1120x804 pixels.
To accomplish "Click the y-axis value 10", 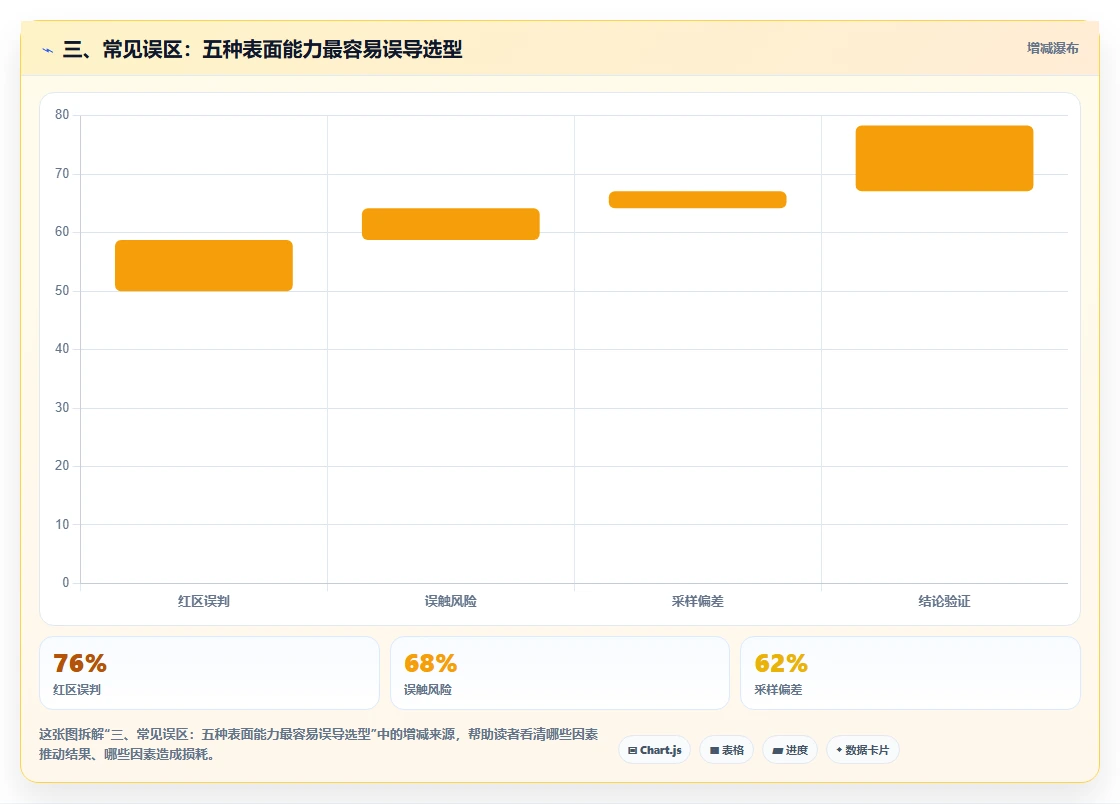I will [x=62, y=525].
